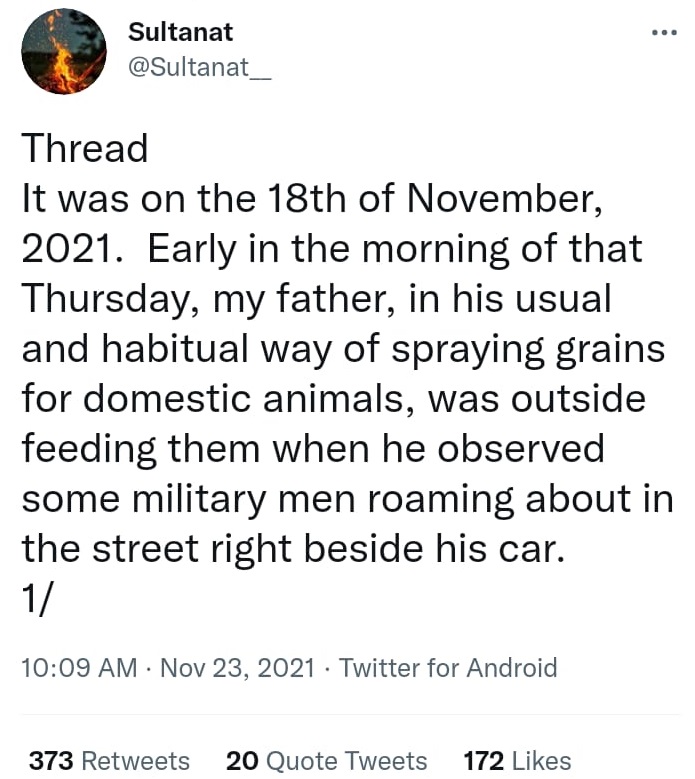
Task: Open the Twitter for Android source link
Action: pyautogui.click(x=448, y=668)
